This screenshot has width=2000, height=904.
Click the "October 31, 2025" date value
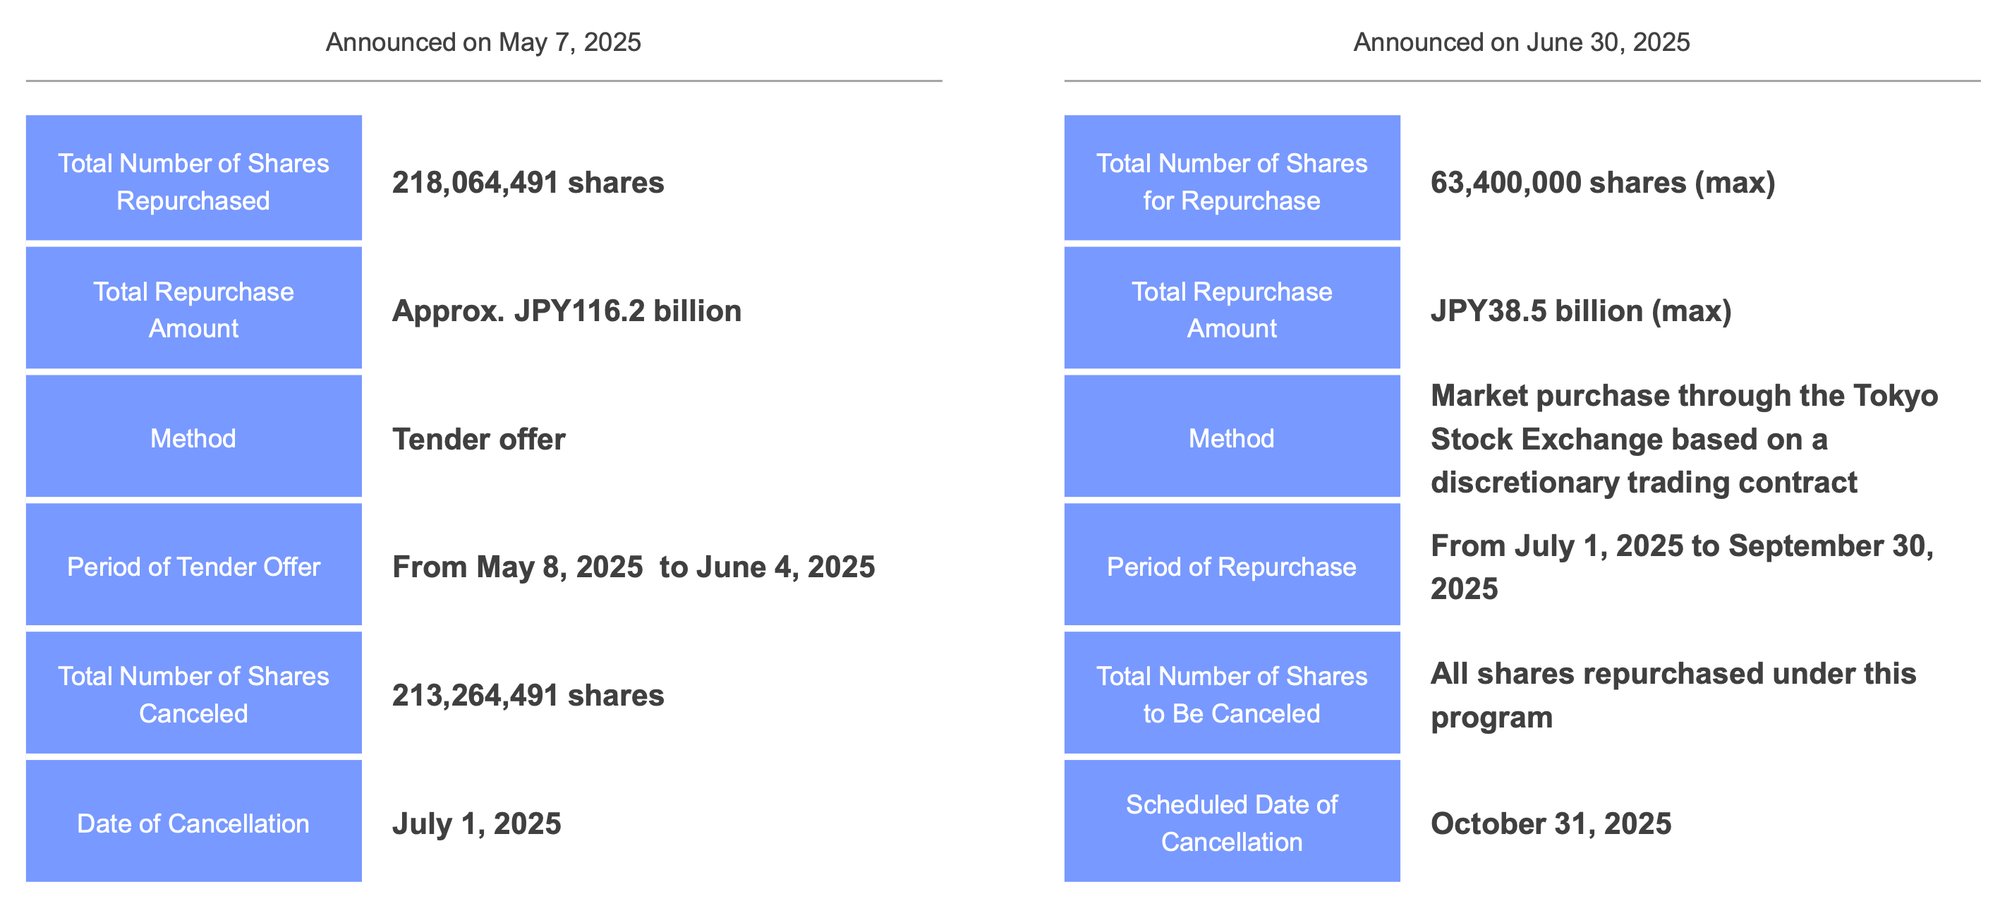(1550, 824)
